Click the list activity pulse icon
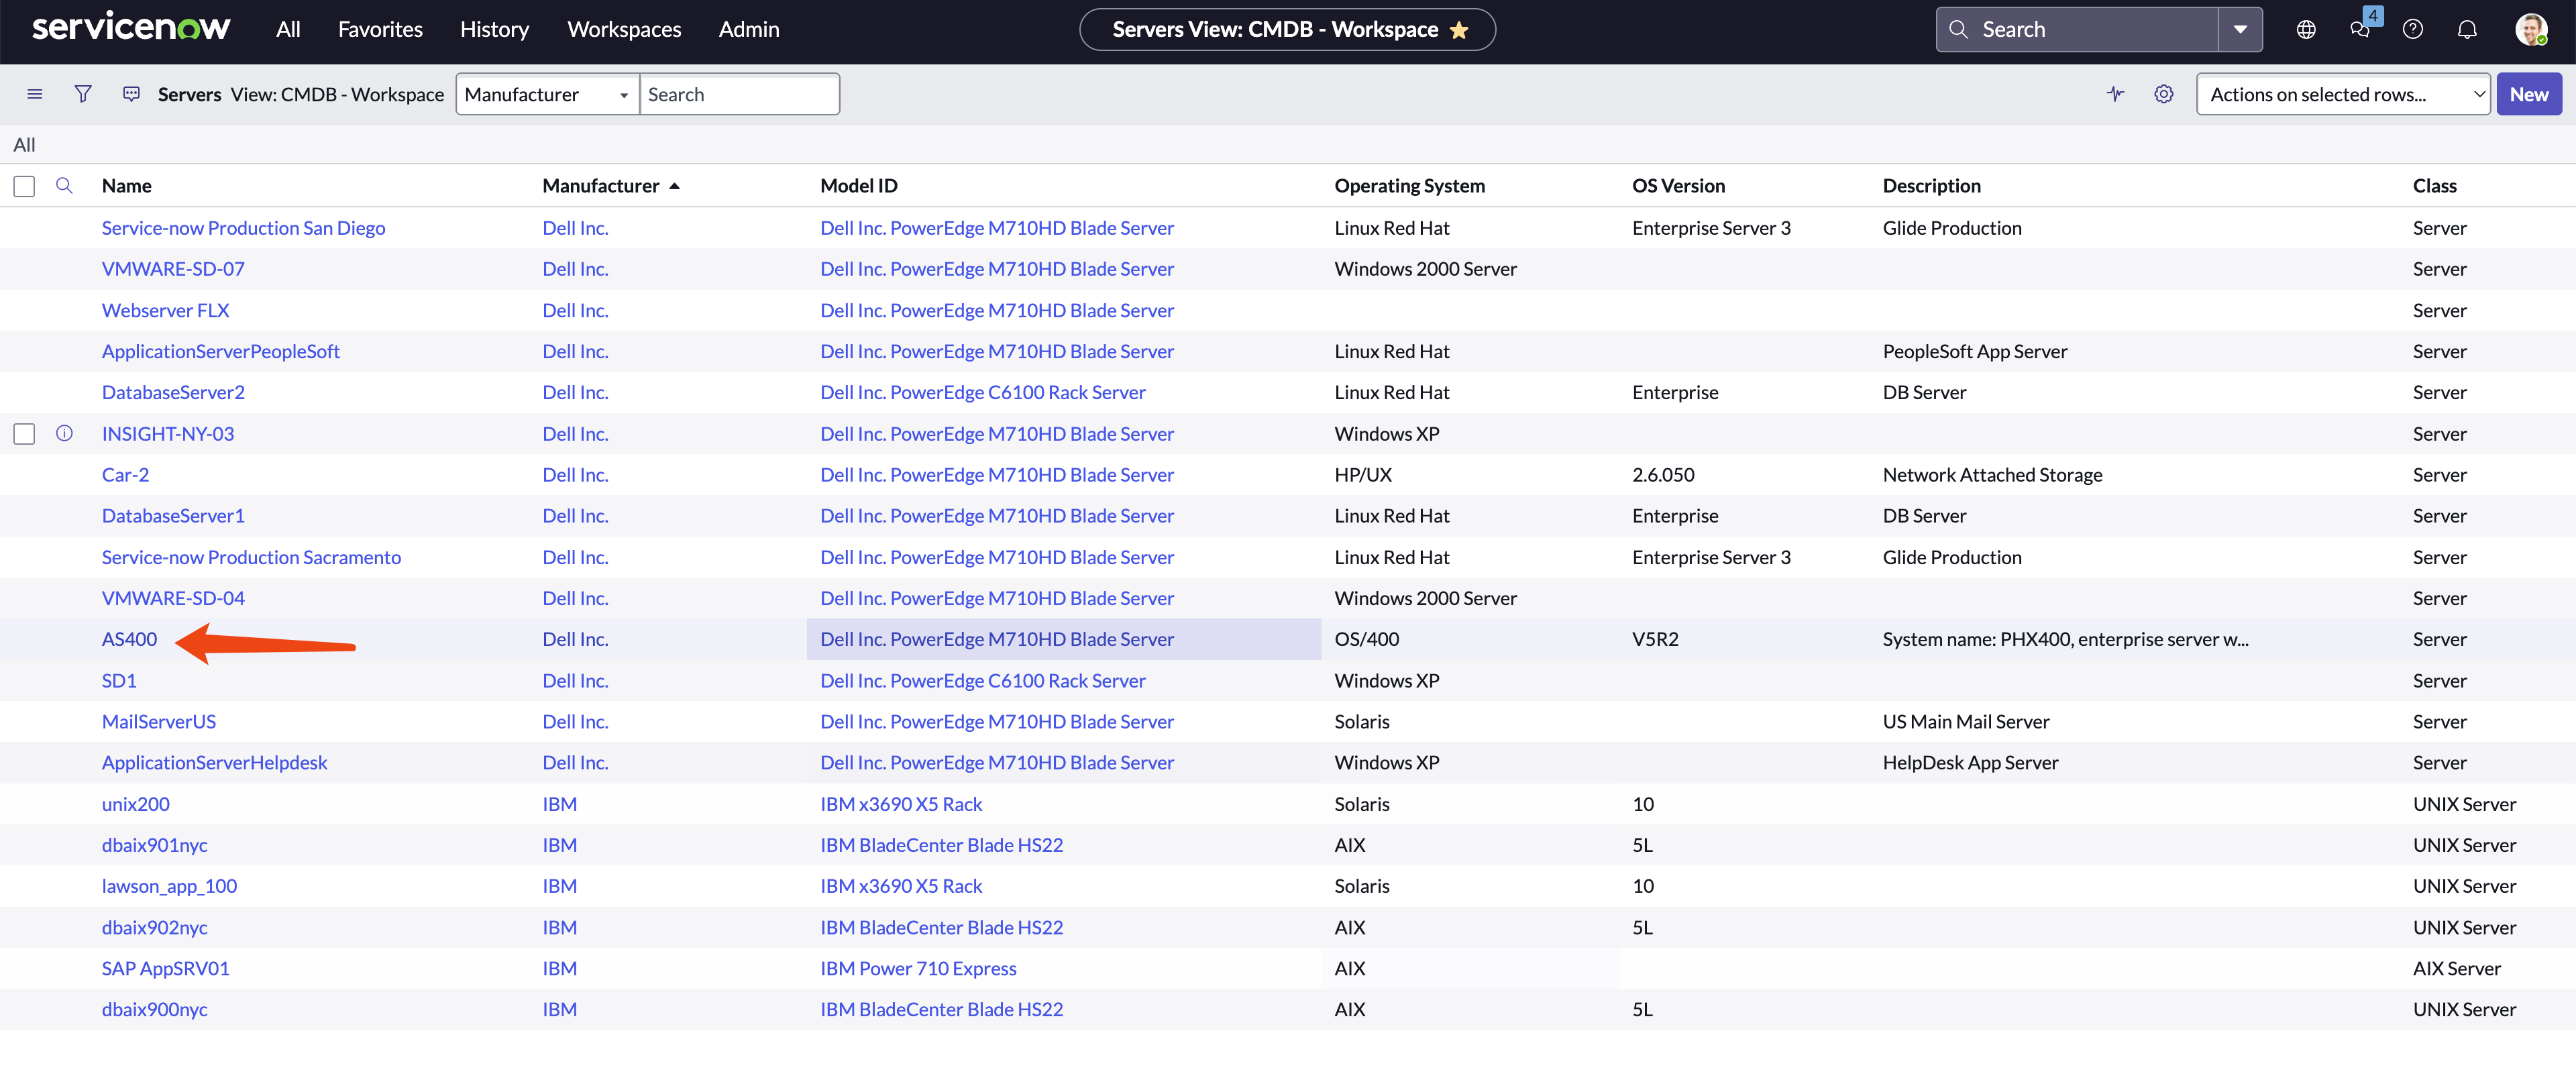 coord(2115,94)
